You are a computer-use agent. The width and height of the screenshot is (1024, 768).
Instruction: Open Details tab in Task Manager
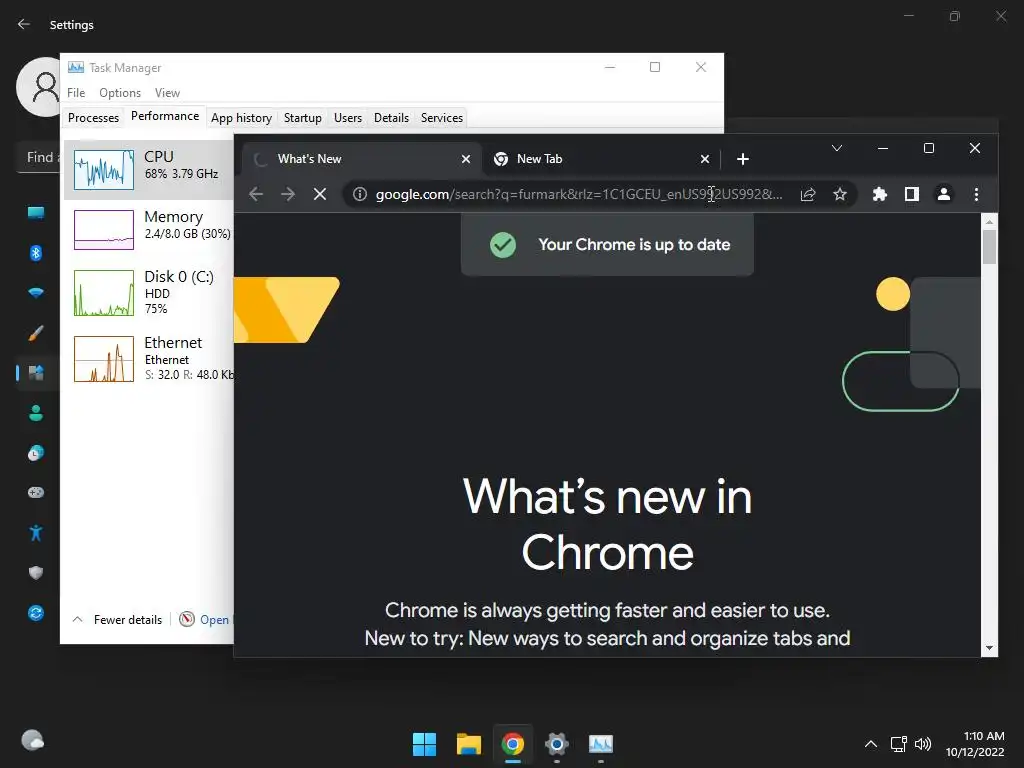[x=391, y=118]
